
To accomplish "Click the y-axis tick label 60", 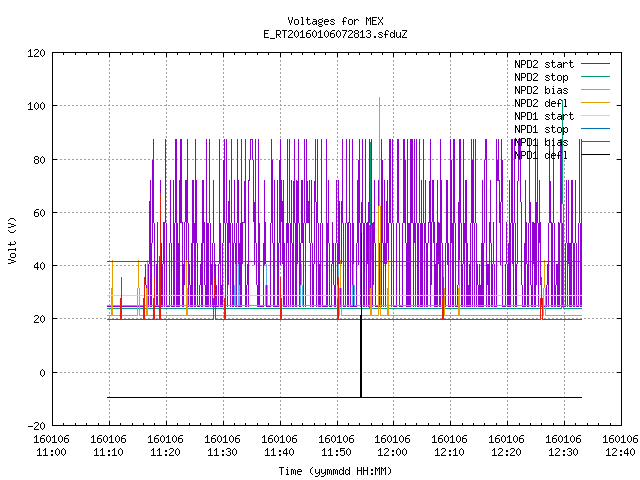I will (x=39, y=213).
